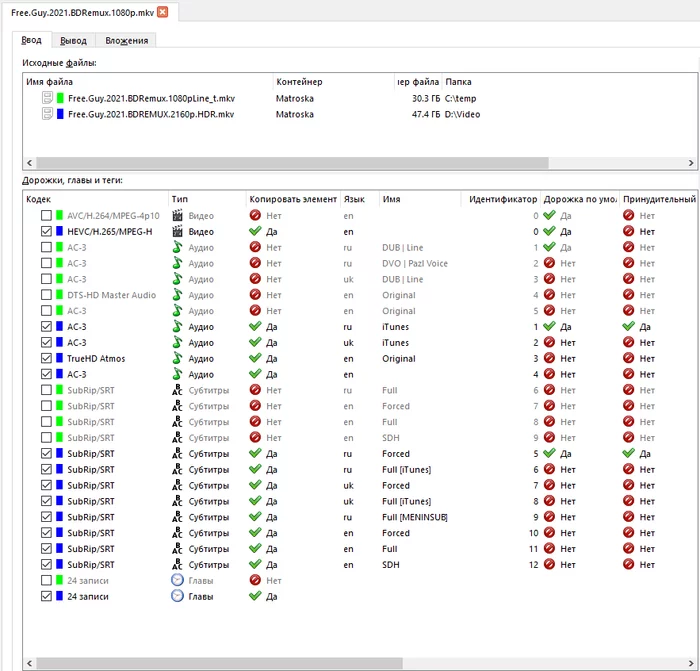Enable the AVC/H.264/MPEG-4p10 video track checkbox
This screenshot has width=700, height=671.
[46, 216]
